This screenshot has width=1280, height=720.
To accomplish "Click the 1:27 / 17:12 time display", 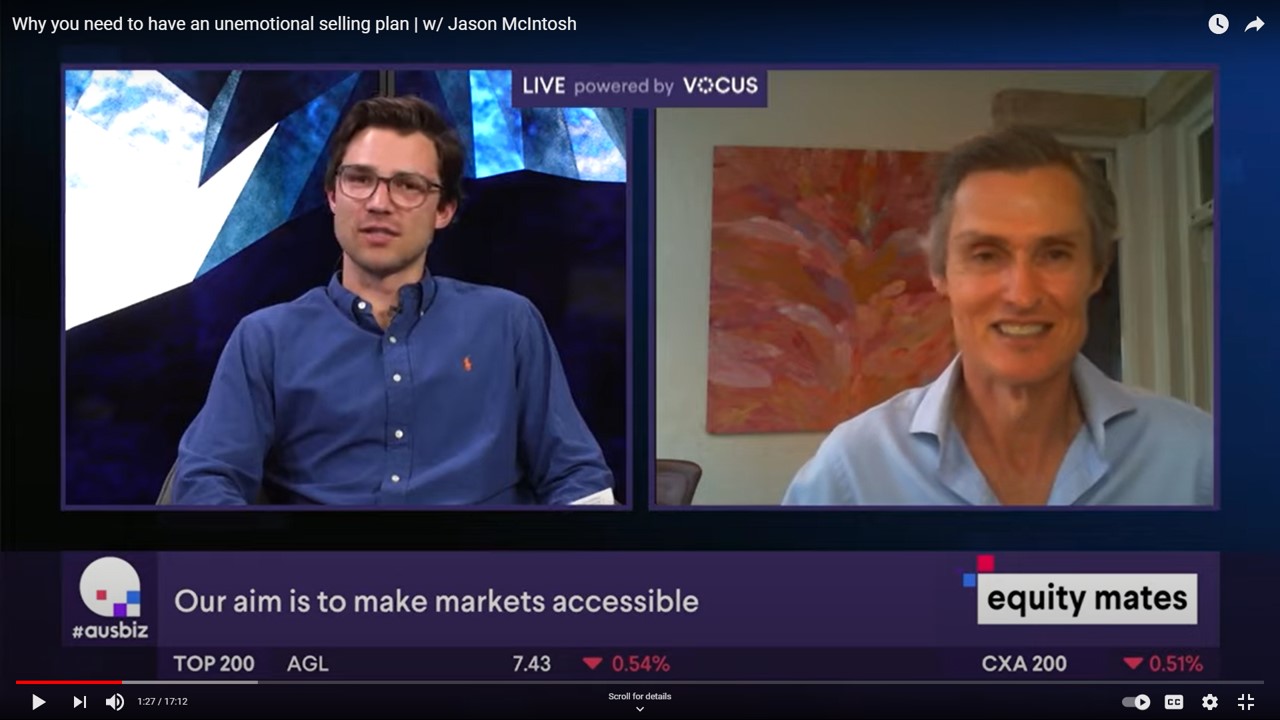I will [x=162, y=702].
